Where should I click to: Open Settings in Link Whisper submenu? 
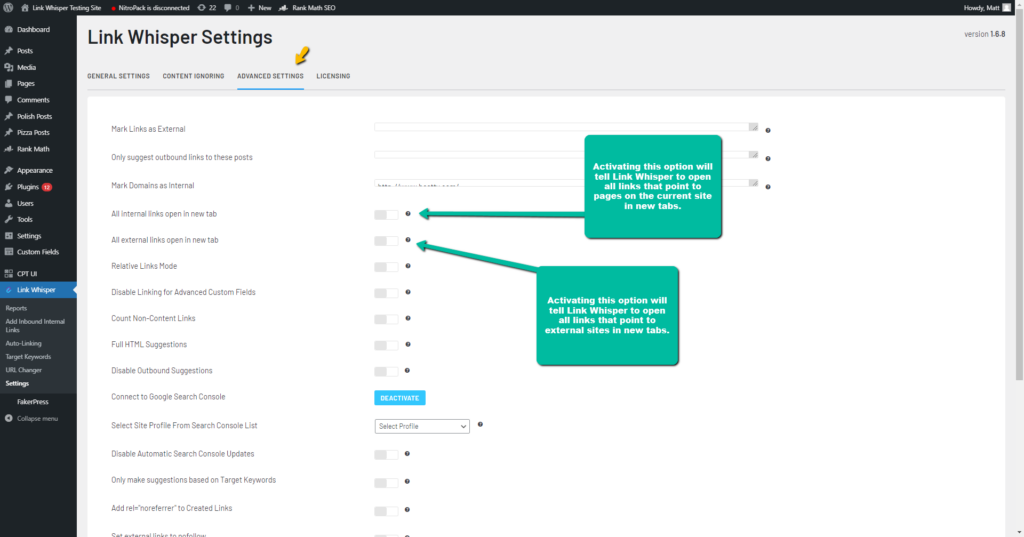[17, 383]
